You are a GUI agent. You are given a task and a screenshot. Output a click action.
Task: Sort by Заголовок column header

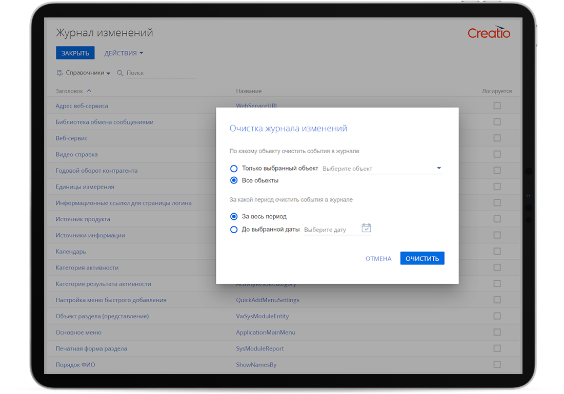(73, 91)
